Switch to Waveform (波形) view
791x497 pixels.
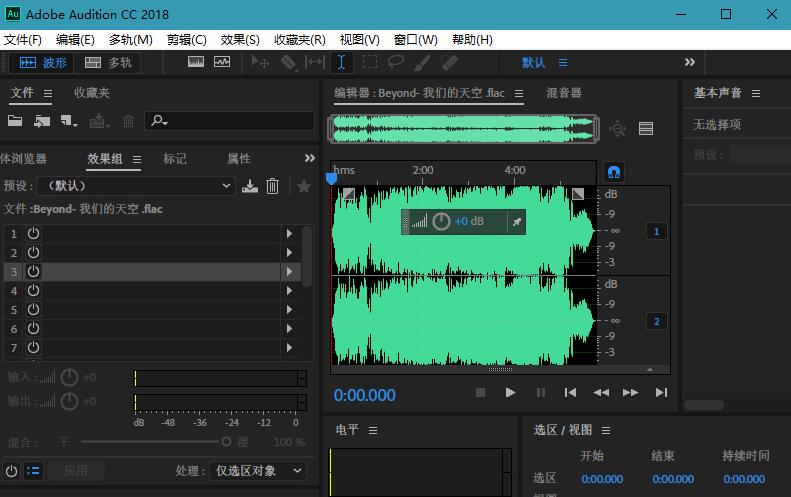click(43, 63)
